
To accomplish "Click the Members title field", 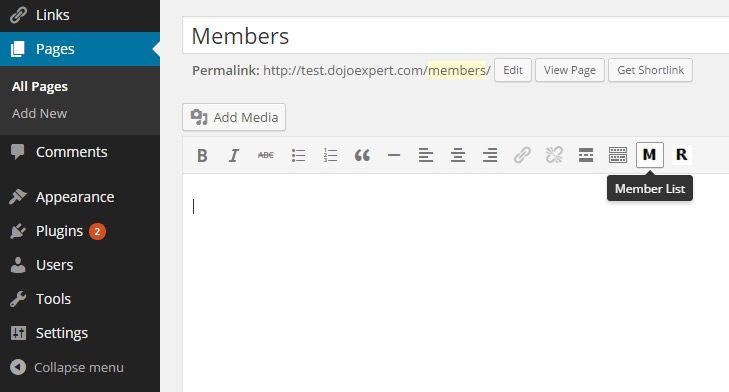I will tap(456, 36).
